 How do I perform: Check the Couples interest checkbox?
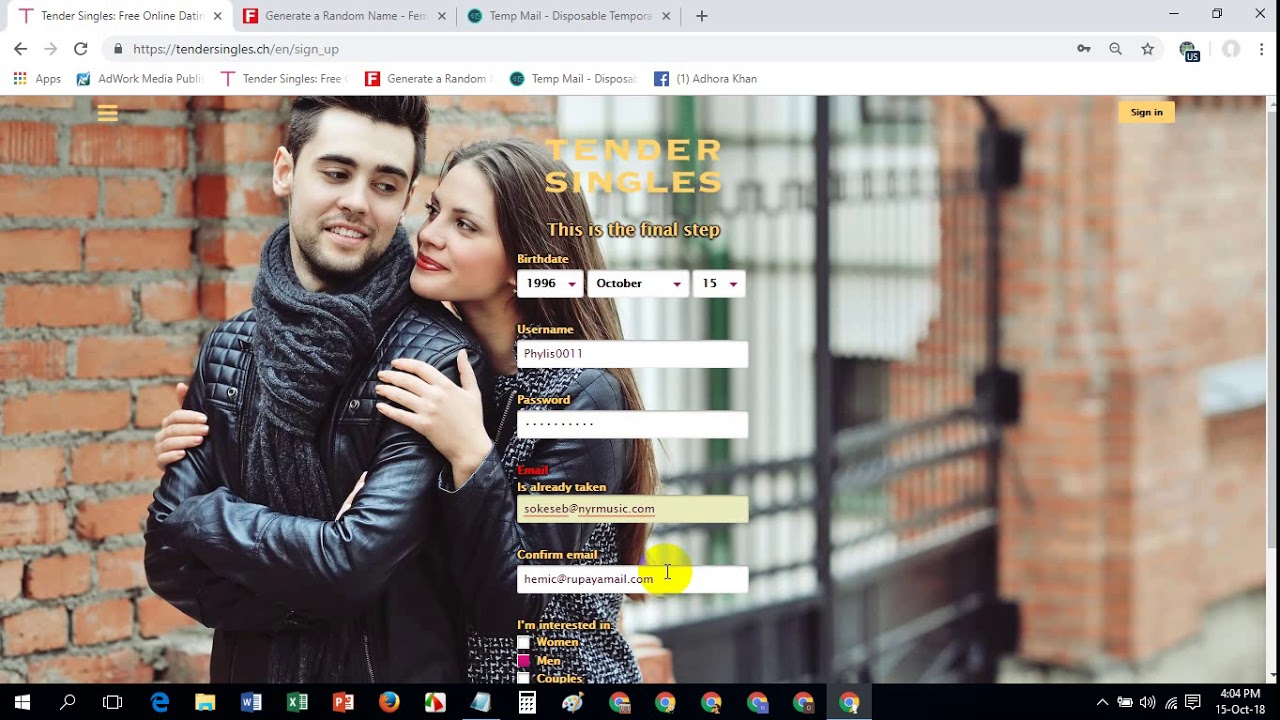(x=523, y=678)
